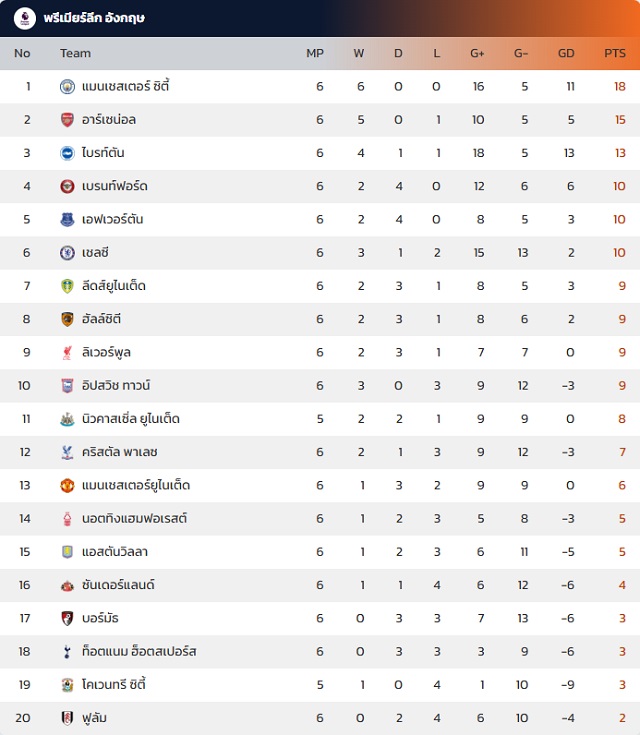Click the Liverpool club crest
Viewport: 640px width, 735px height.
click(68, 353)
